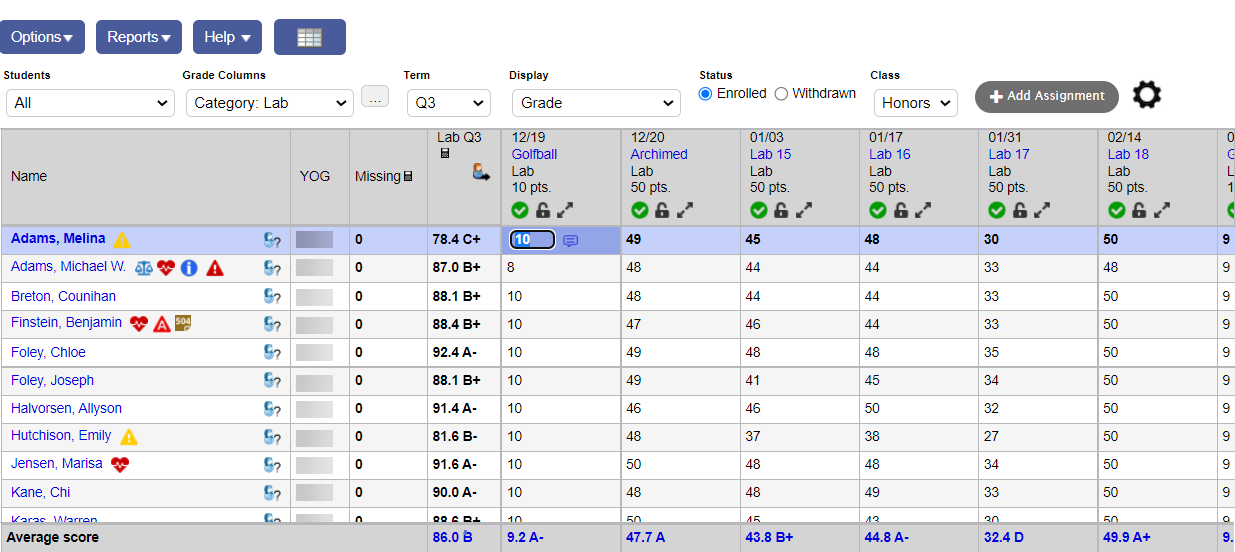Image resolution: width=1235 pixels, height=552 pixels.
Task: Open comment bubble in Melina's Golfball cell
Action: 570,240
